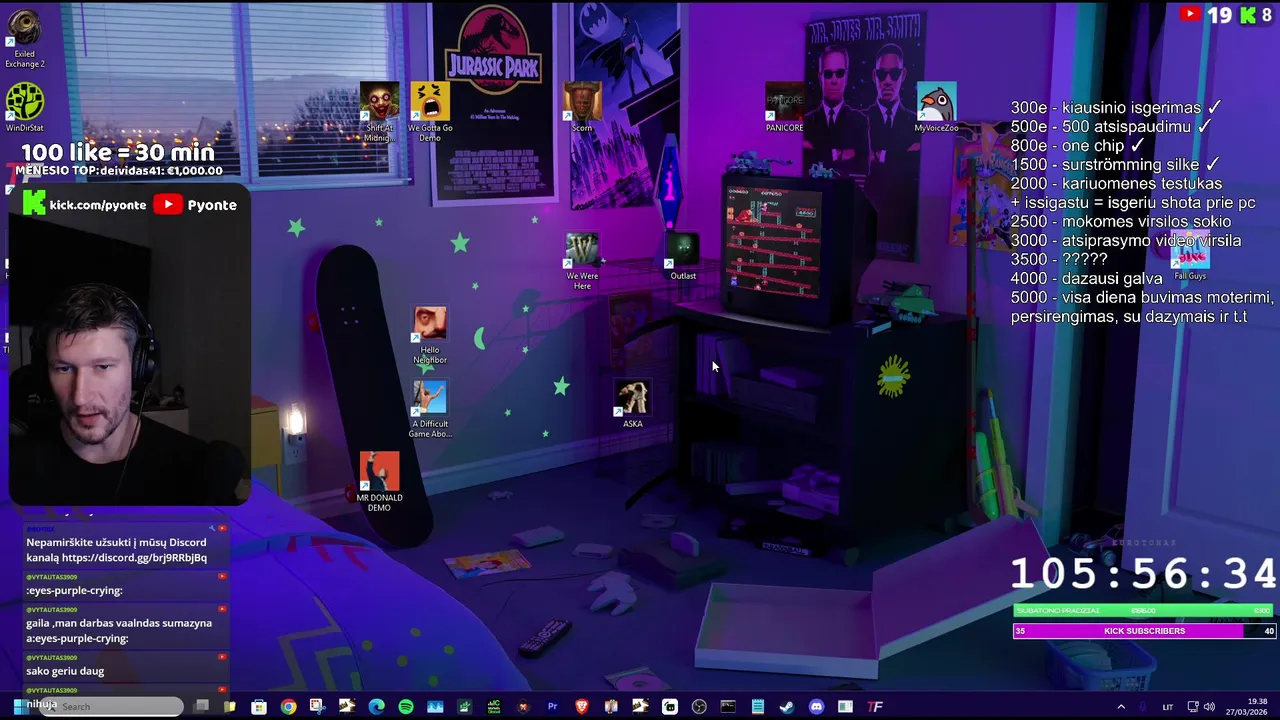Select the Outlast desktop icon
The image size is (1280, 720).
click(x=683, y=256)
